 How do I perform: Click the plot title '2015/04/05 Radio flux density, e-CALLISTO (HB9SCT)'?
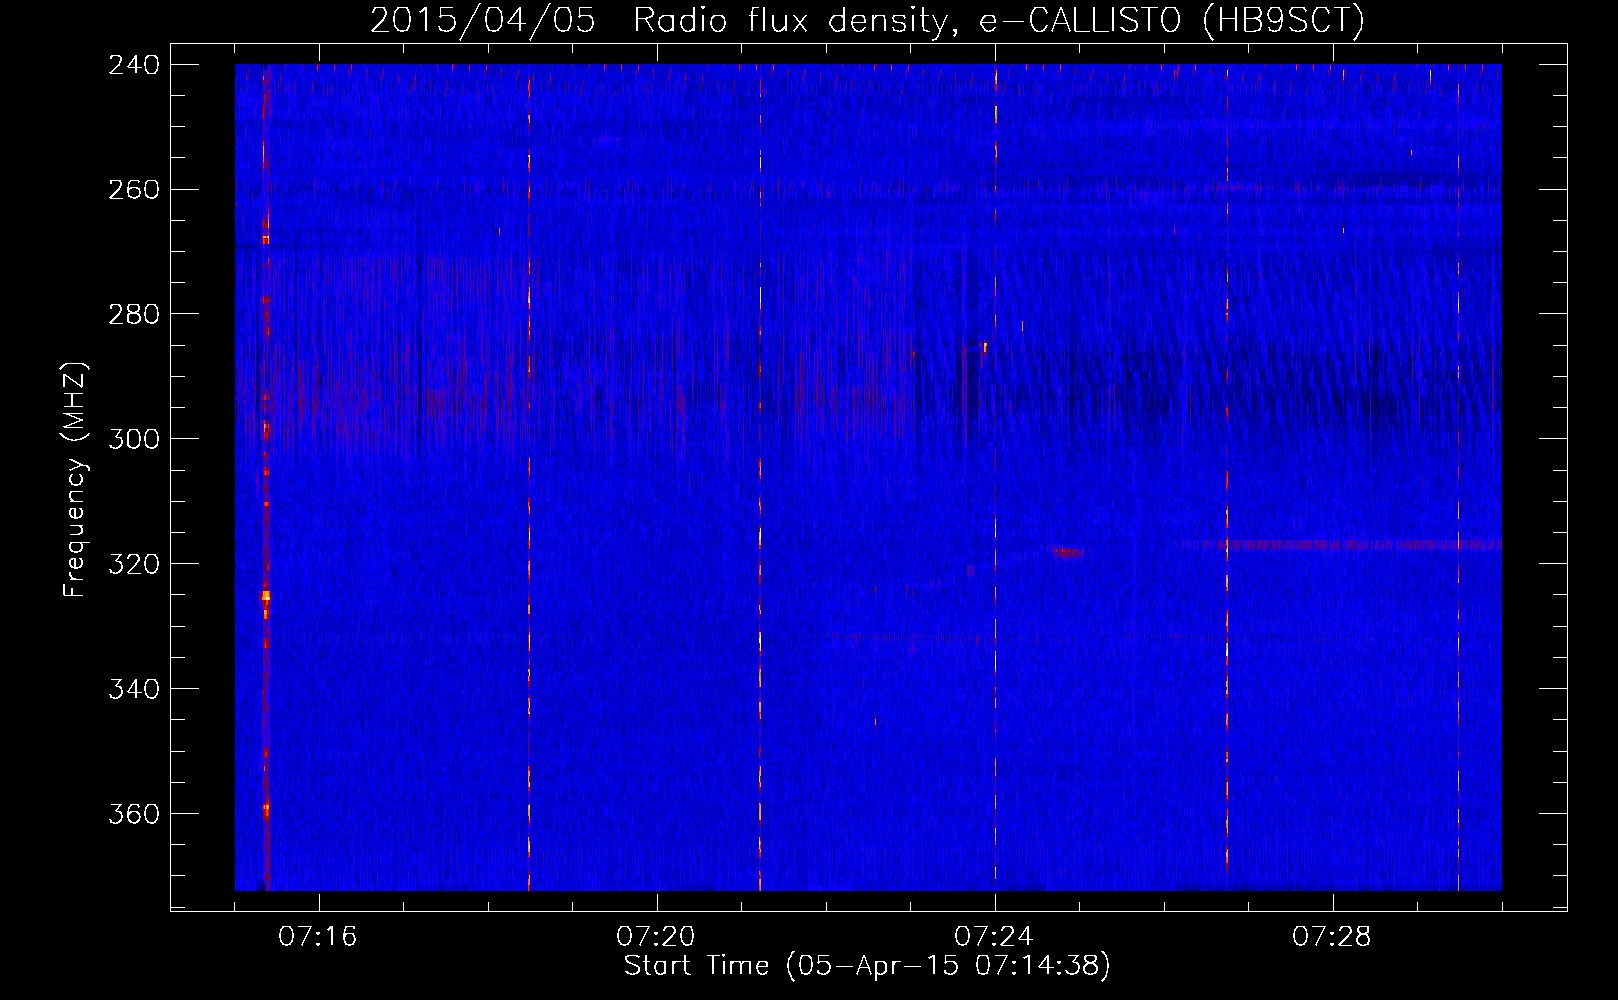pos(867,20)
